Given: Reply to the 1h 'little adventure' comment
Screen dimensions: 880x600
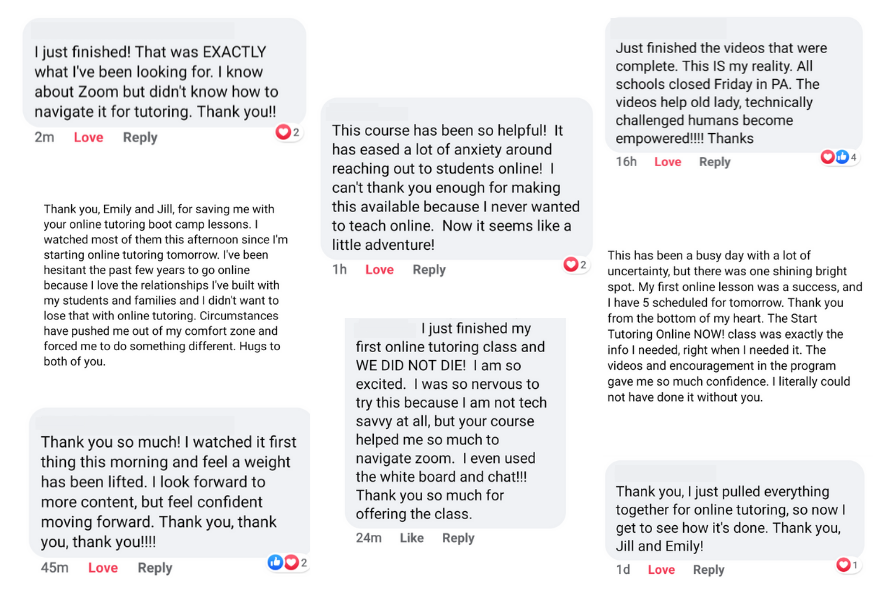Looking at the screenshot, I should click(x=429, y=270).
